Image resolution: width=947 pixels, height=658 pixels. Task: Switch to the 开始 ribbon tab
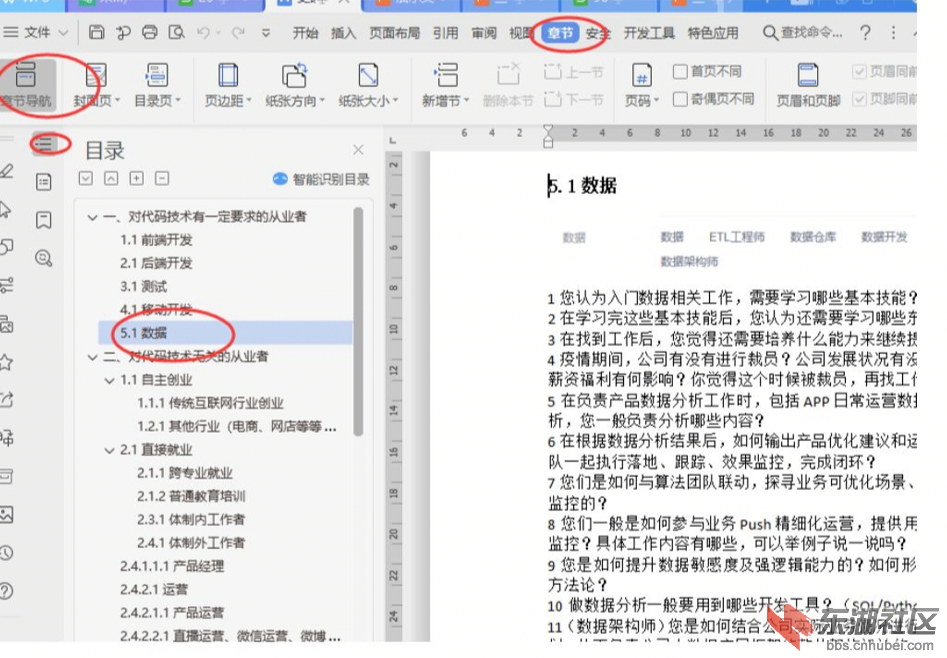point(306,33)
